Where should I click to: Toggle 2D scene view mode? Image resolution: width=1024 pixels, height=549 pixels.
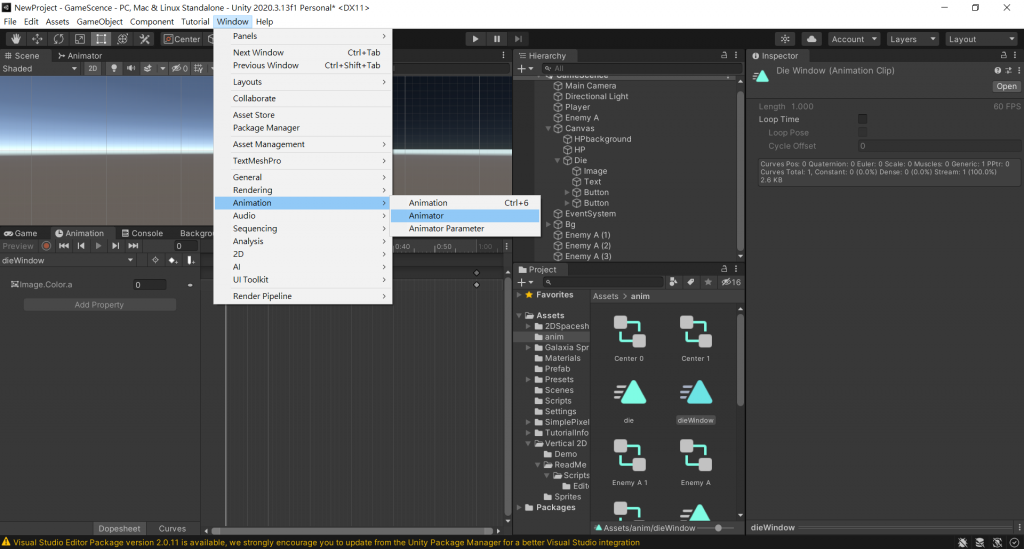click(x=93, y=69)
